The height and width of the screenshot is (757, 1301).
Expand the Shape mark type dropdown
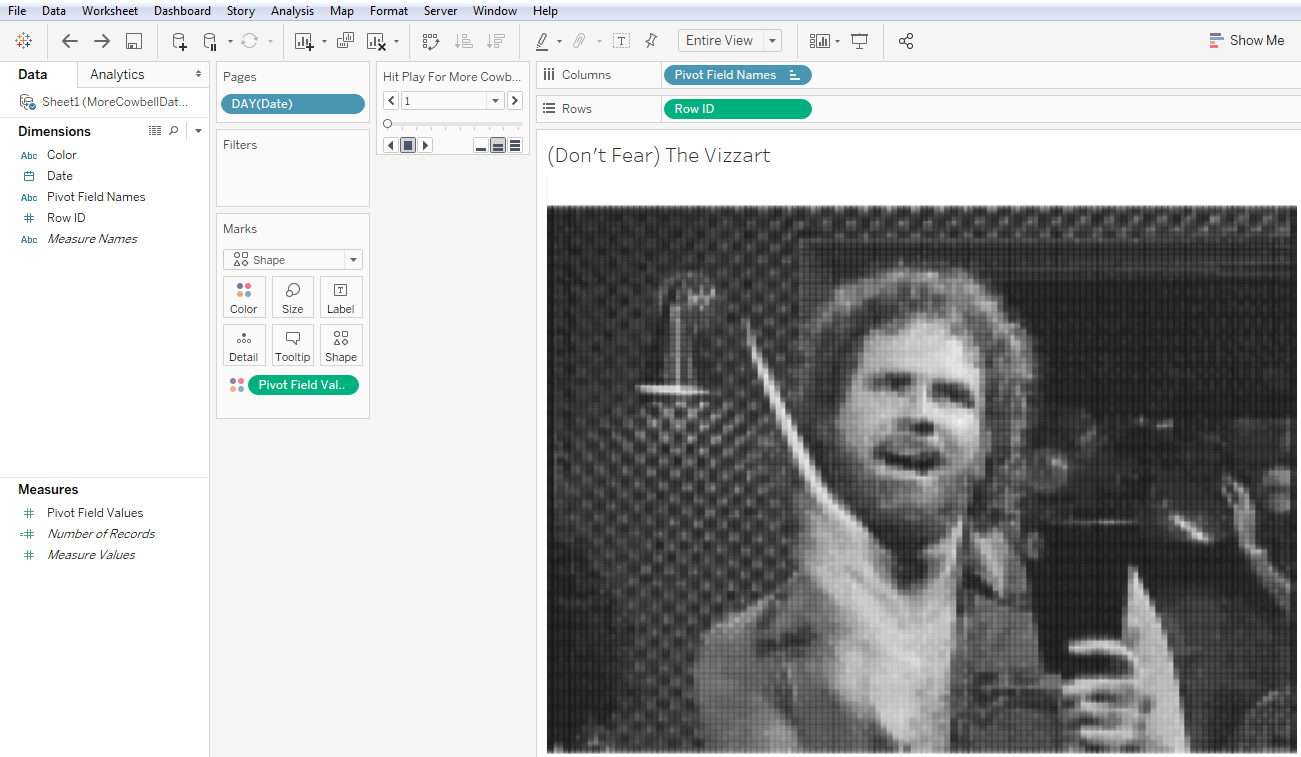tap(352, 260)
